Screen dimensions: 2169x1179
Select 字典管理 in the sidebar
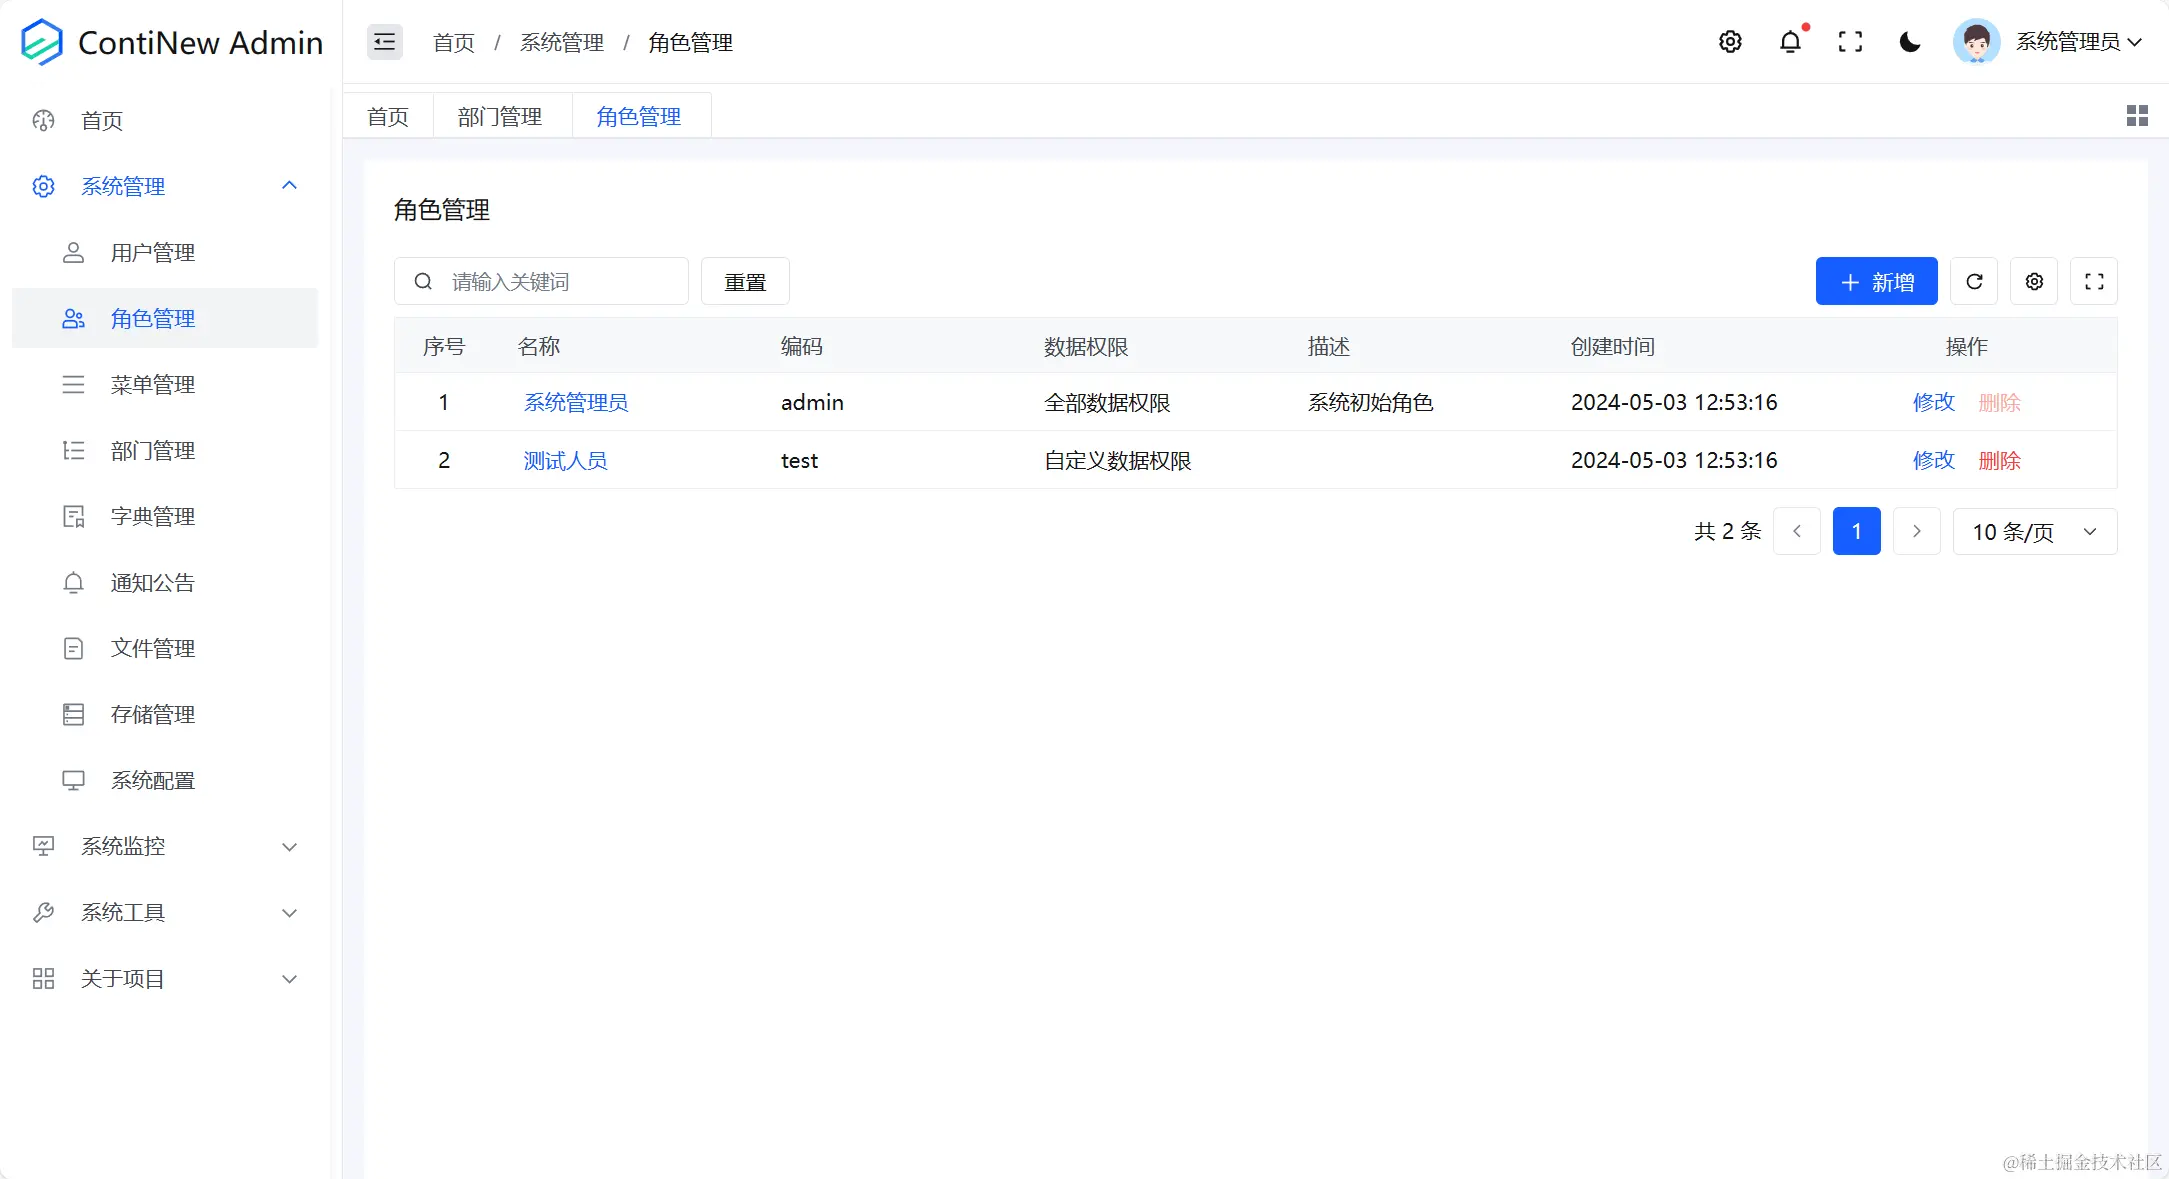coord(152,516)
